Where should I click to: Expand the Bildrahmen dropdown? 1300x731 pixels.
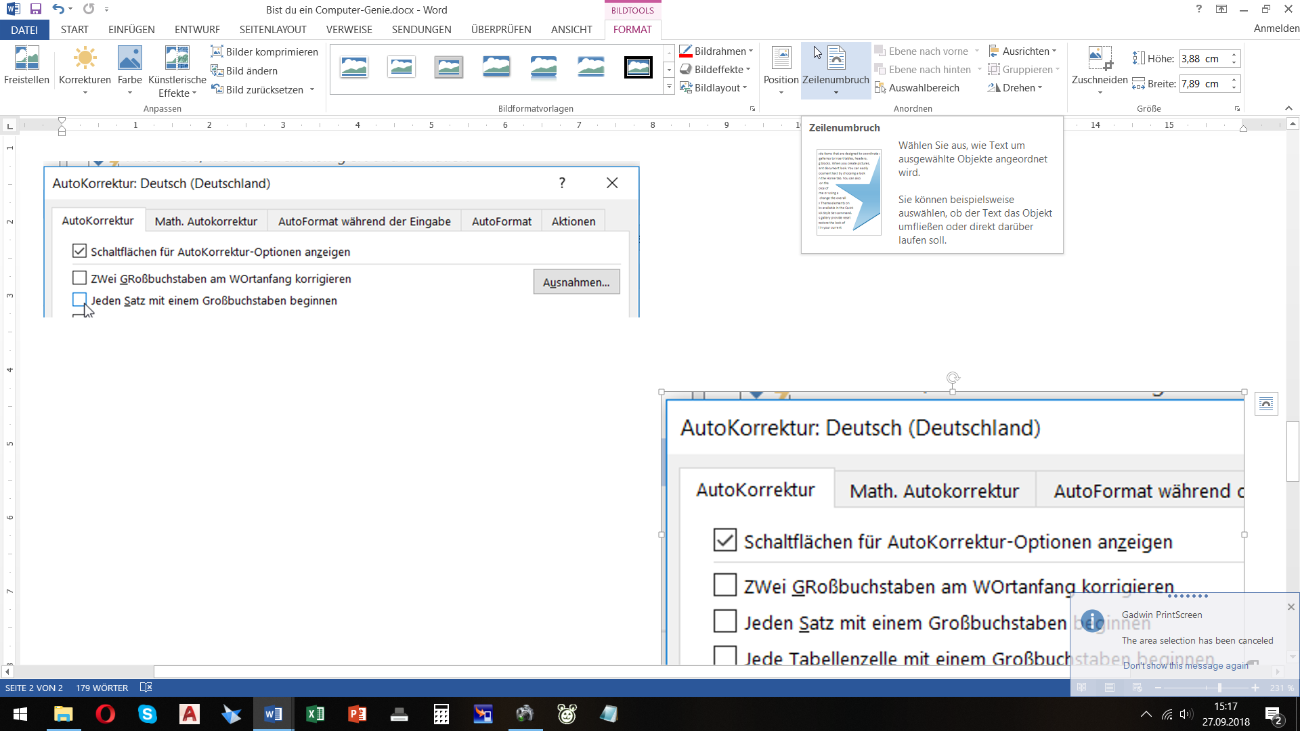pyautogui.click(x=717, y=51)
